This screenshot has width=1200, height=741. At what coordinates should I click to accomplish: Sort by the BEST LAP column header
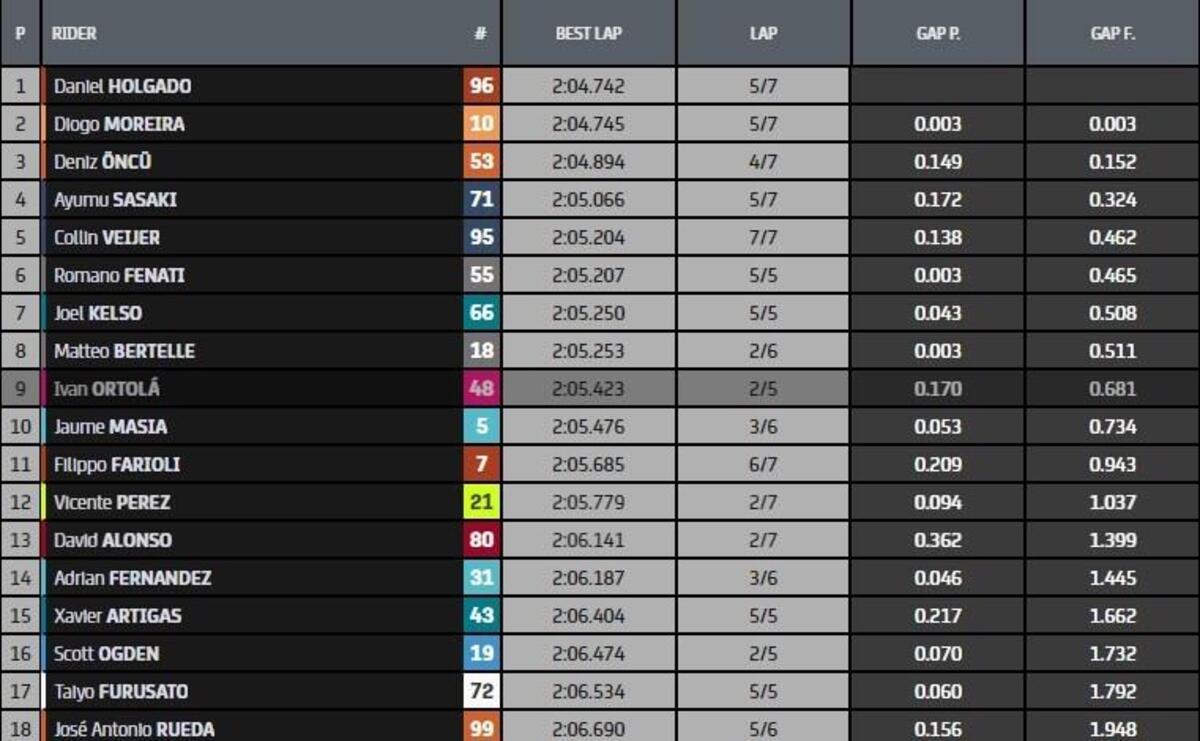[x=588, y=33]
